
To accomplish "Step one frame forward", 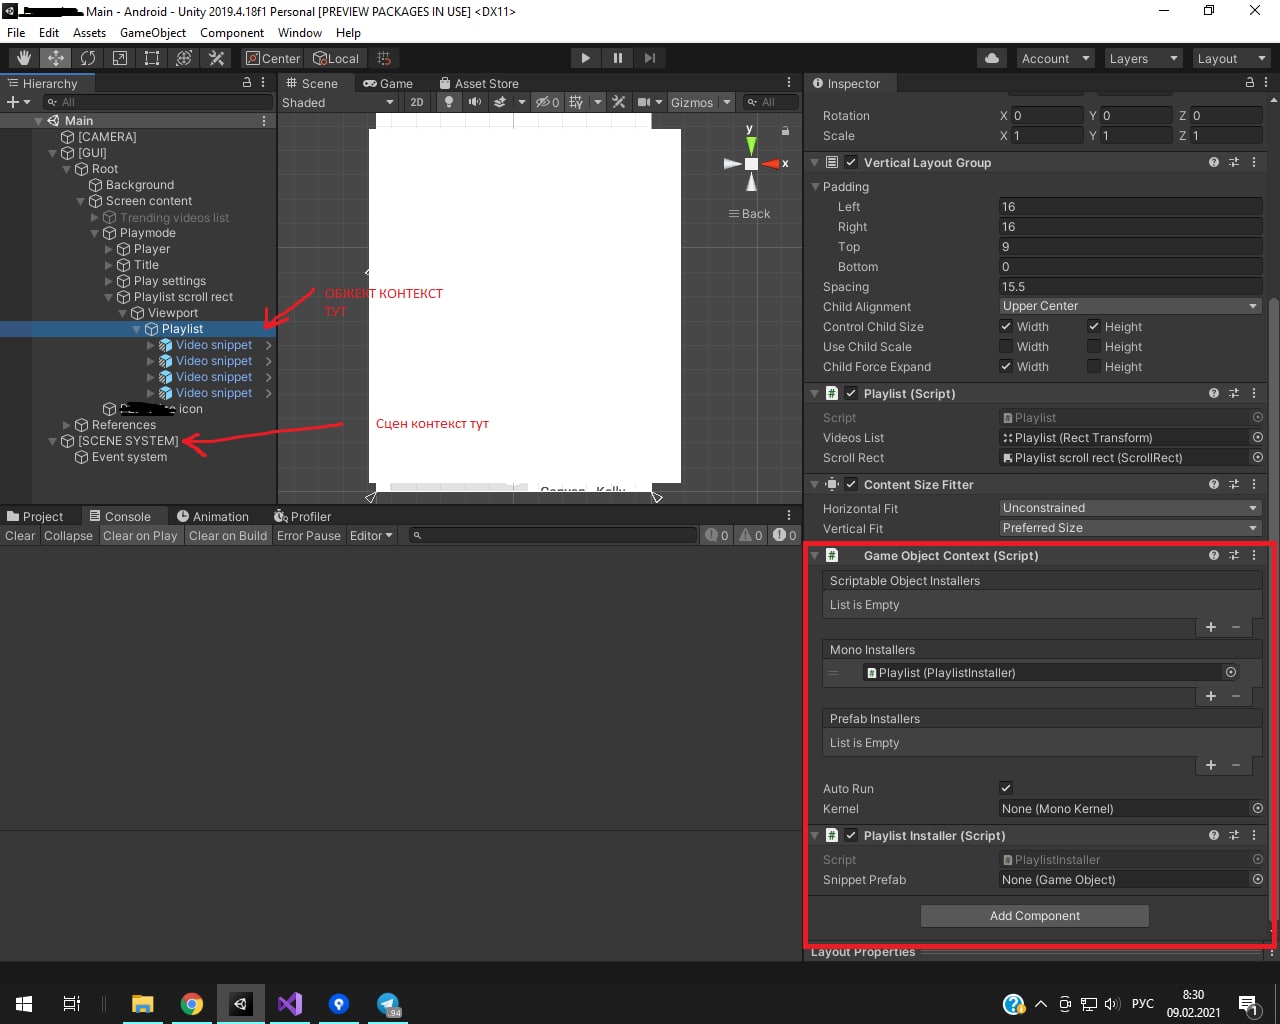I will 650,58.
